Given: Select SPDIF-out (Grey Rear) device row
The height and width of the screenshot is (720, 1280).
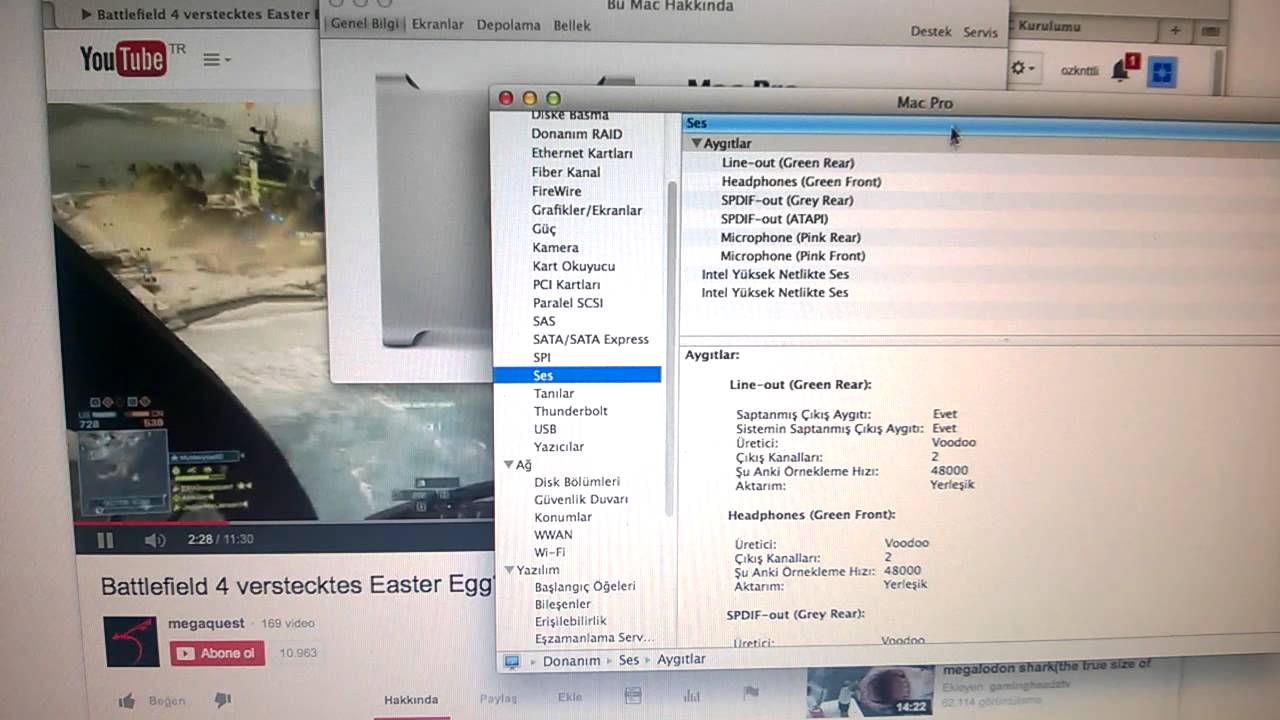Looking at the screenshot, I should tap(787, 200).
